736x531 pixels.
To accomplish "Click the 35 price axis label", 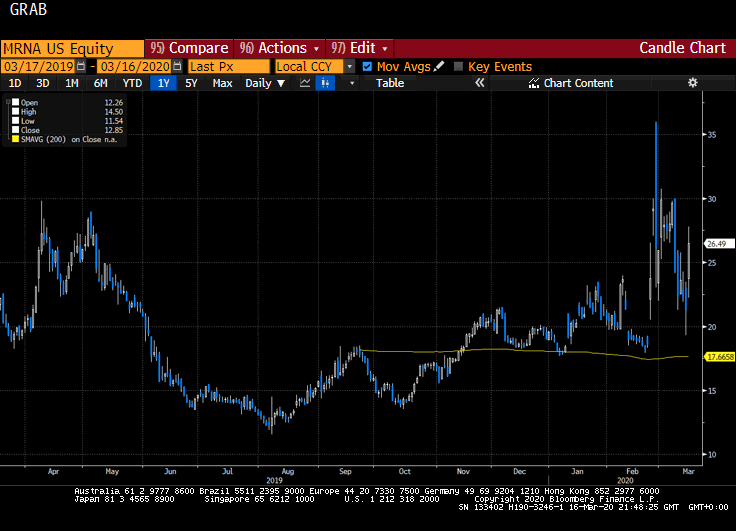I will [x=712, y=135].
